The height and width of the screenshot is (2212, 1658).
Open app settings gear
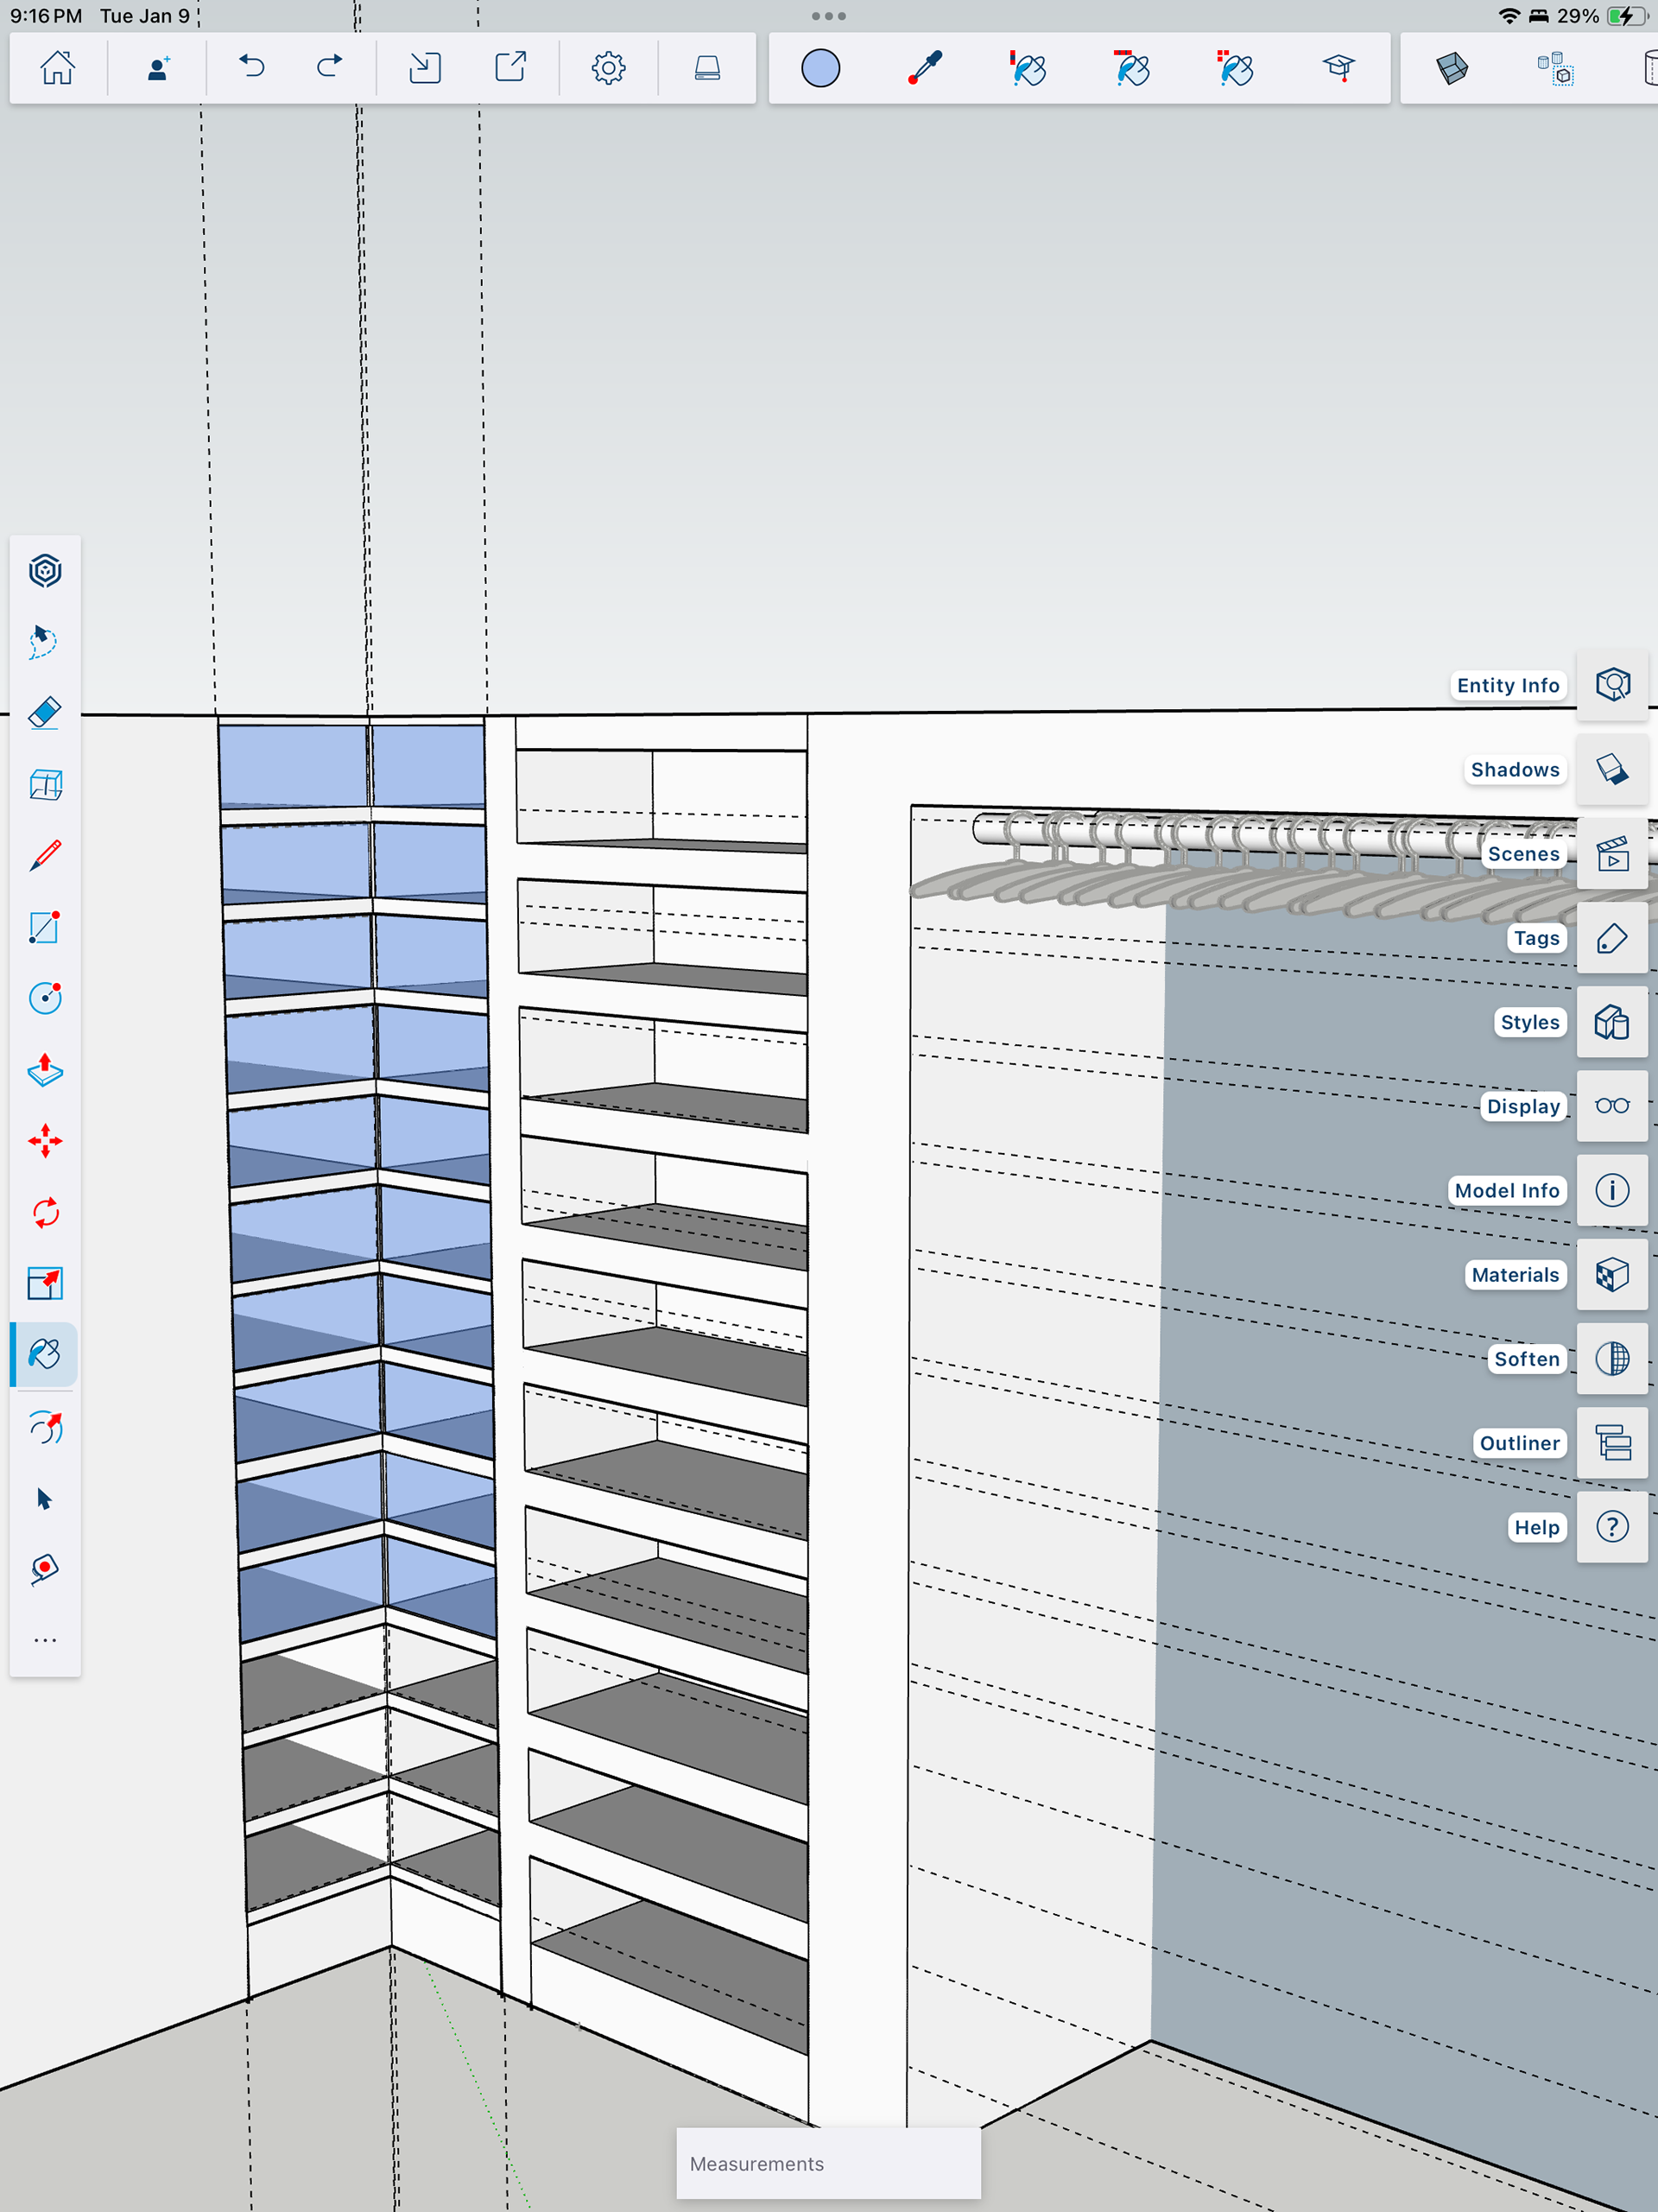tap(608, 68)
